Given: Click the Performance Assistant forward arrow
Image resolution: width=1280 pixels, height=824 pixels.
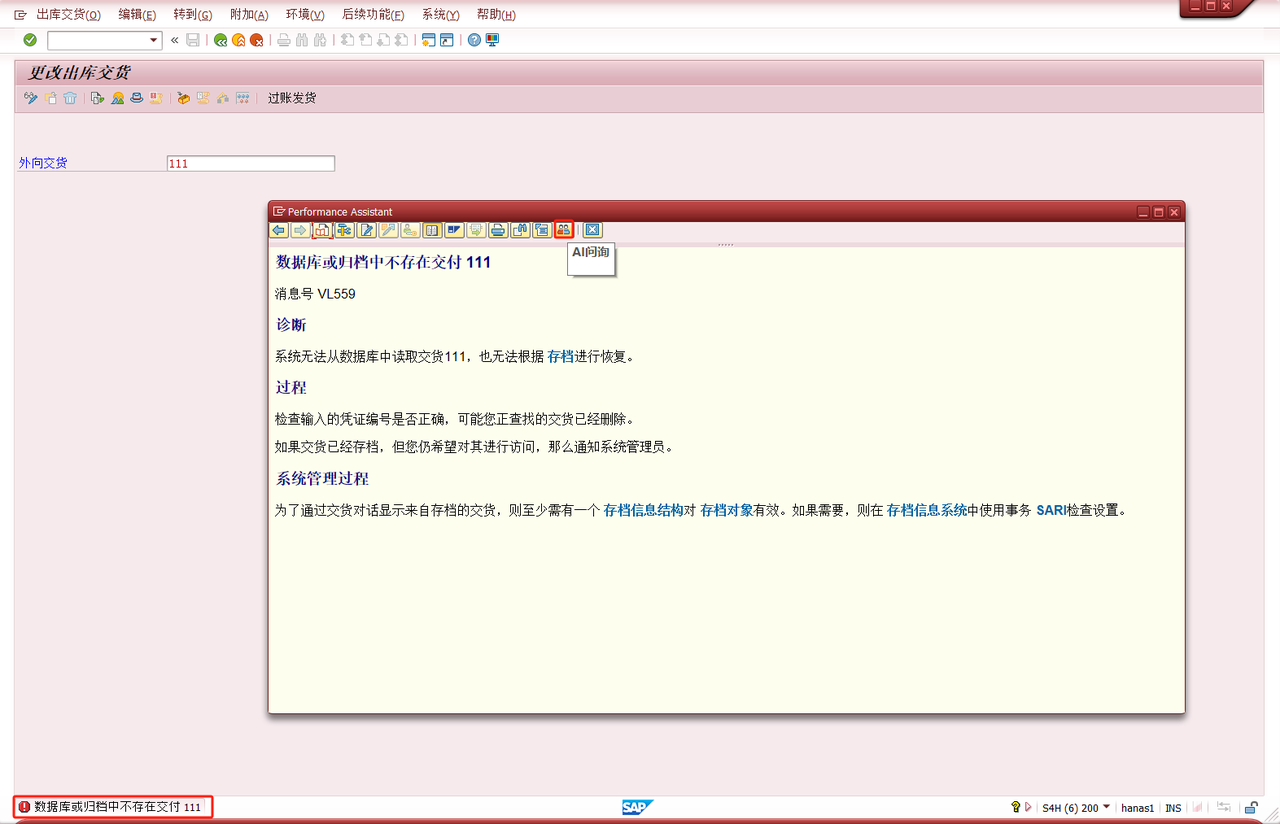Looking at the screenshot, I should (300, 230).
